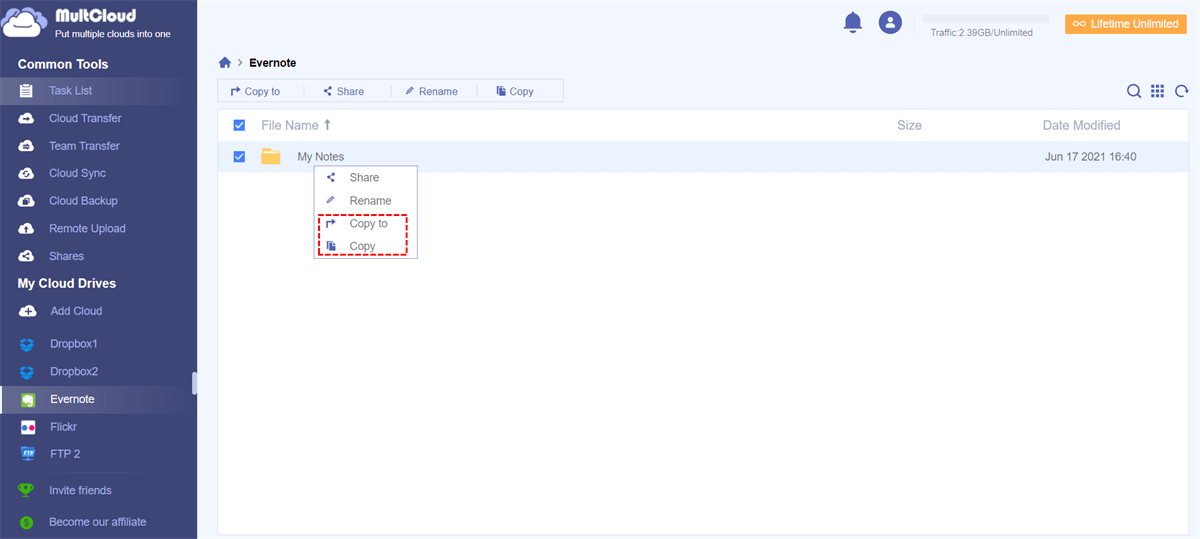Click Become our affiliate link
Viewport: 1200px width, 539px height.
tap(98, 522)
